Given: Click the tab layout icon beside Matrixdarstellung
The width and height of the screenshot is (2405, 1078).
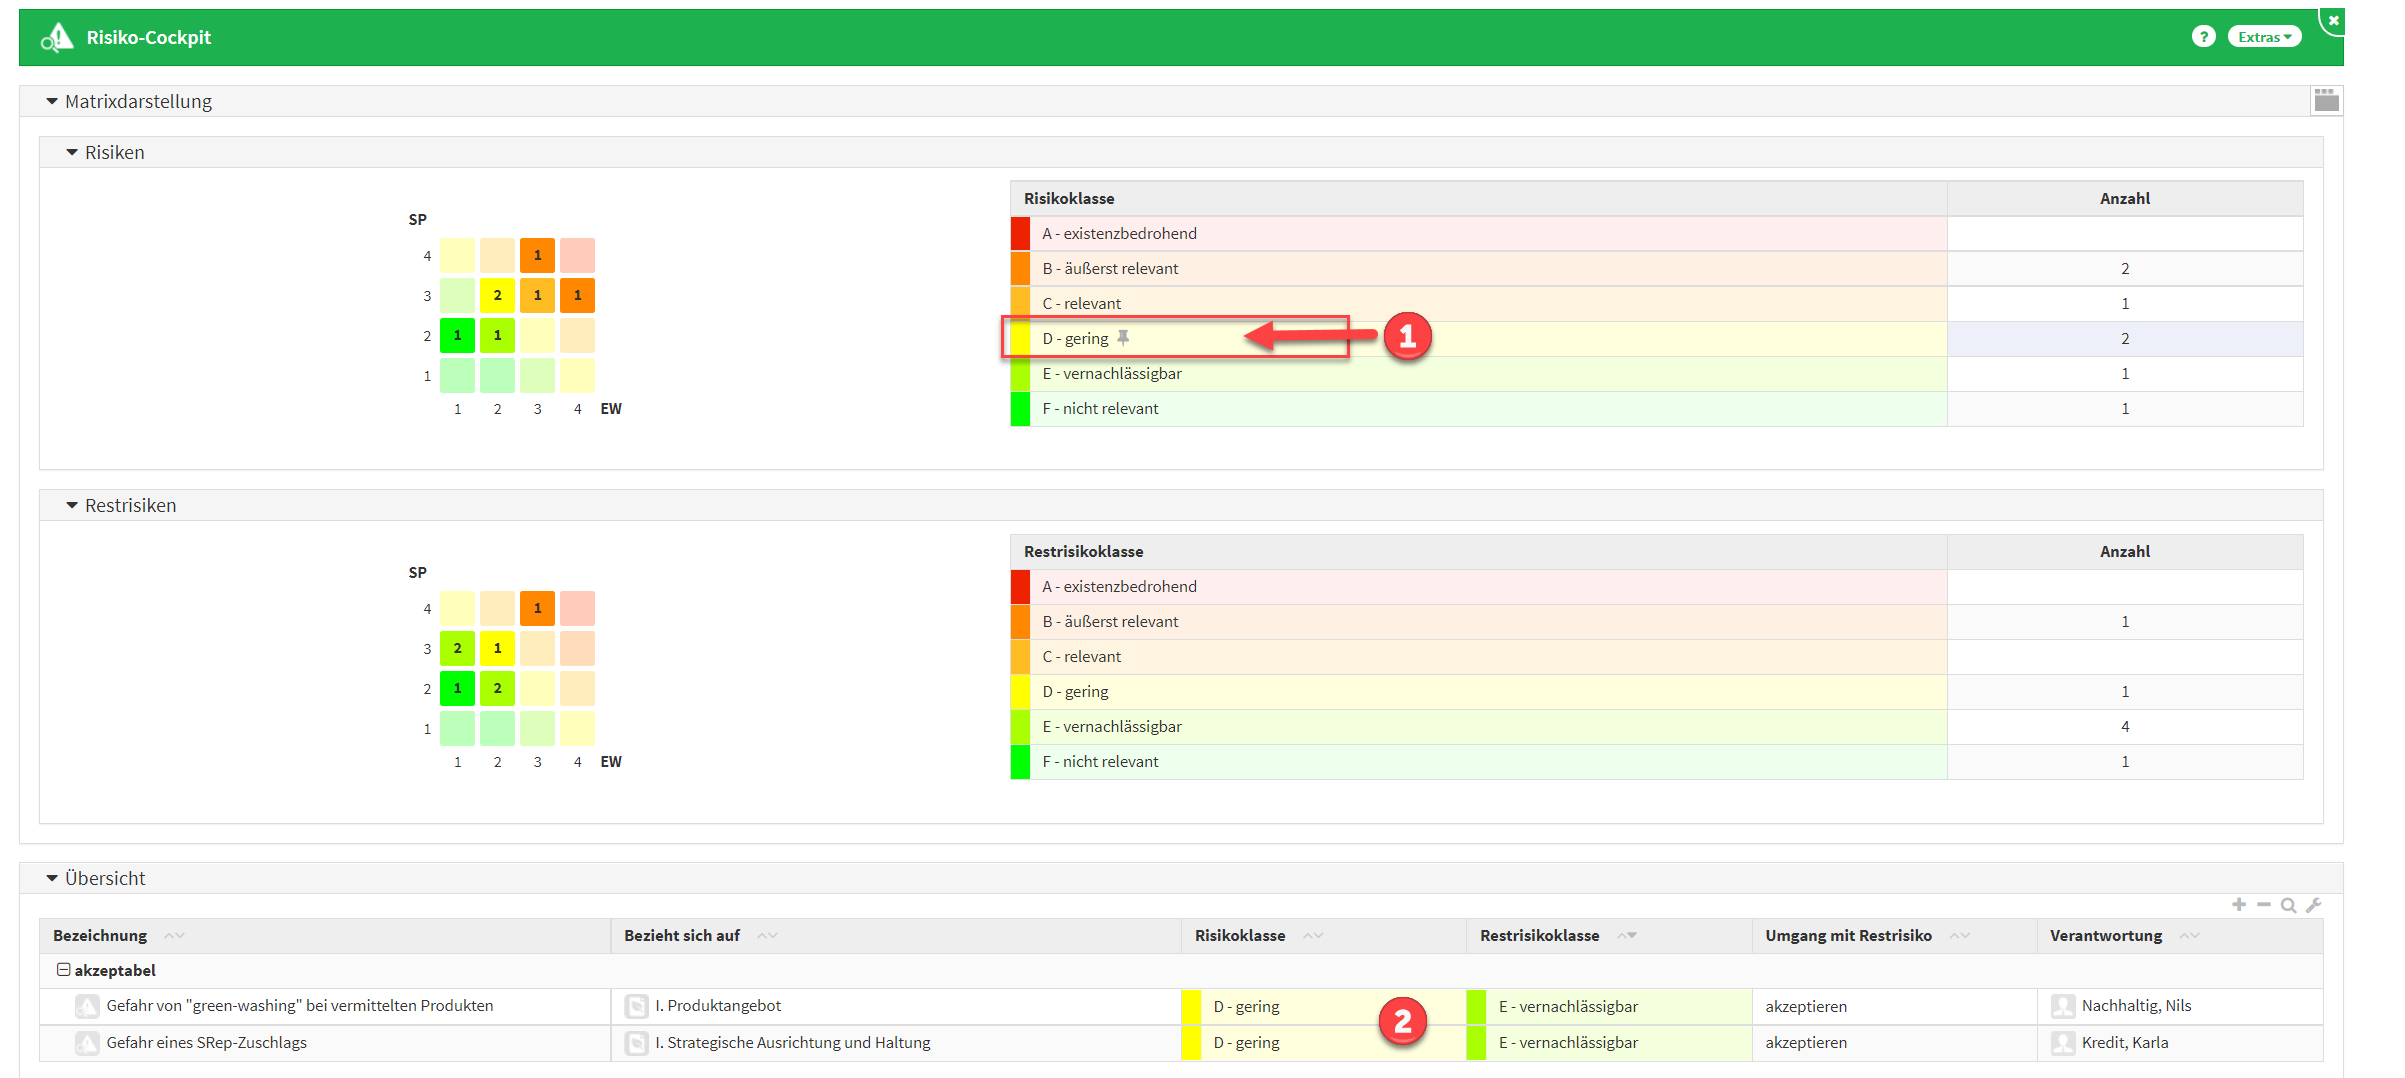Looking at the screenshot, I should (x=2326, y=100).
